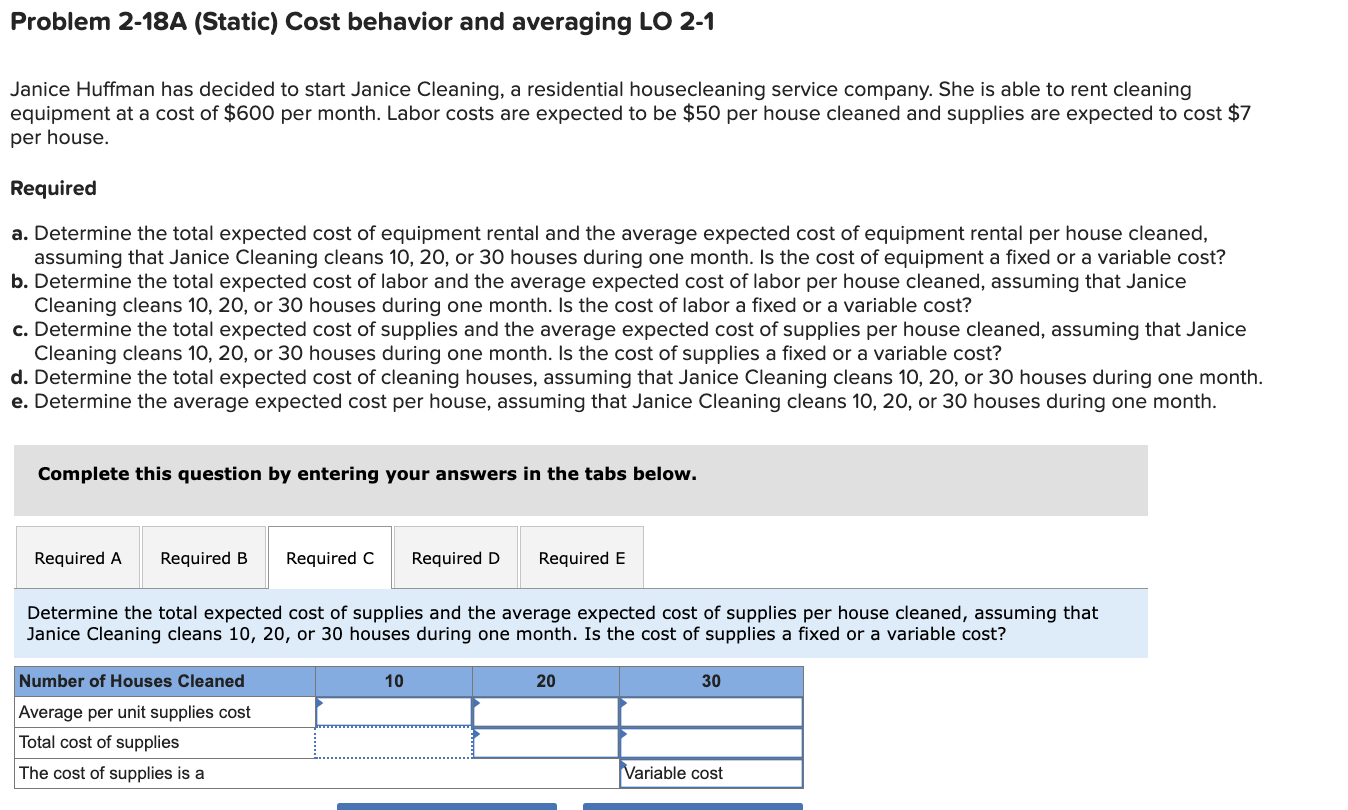Select the Required C tab
Screen dimensions: 1348x810
pos(329,557)
